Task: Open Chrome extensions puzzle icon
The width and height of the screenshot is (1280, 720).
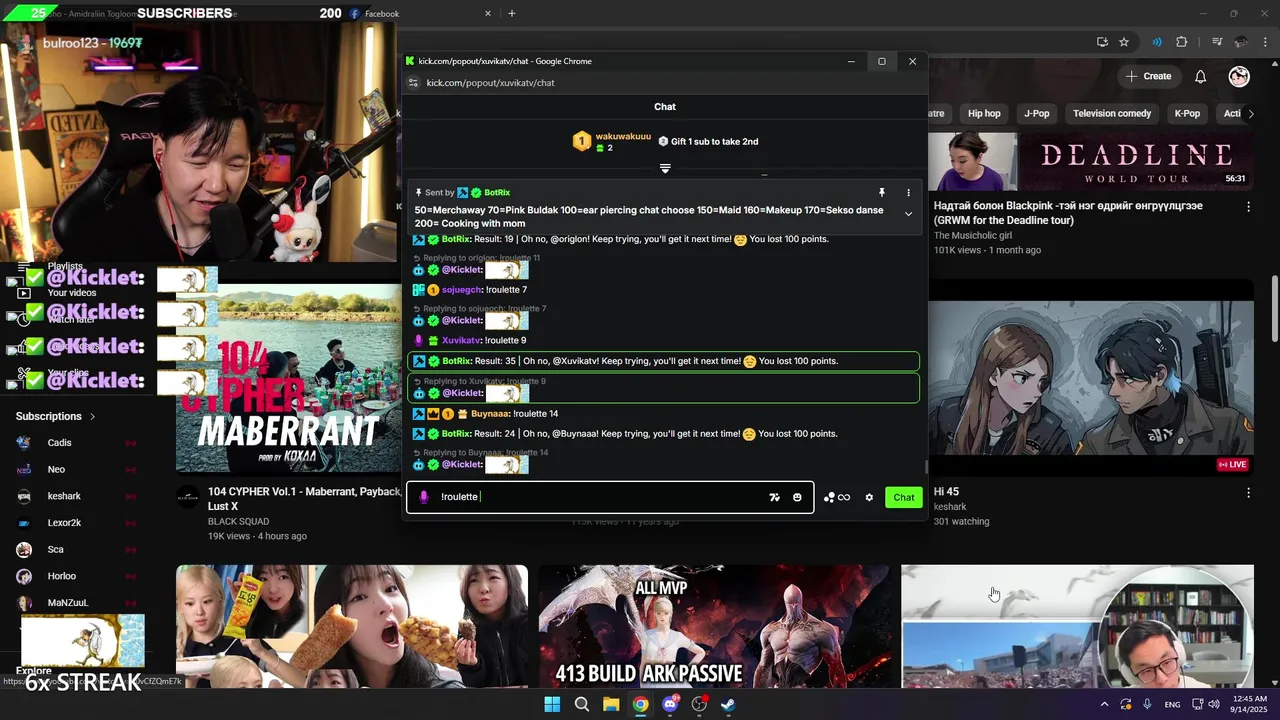Action: pos(1182,42)
